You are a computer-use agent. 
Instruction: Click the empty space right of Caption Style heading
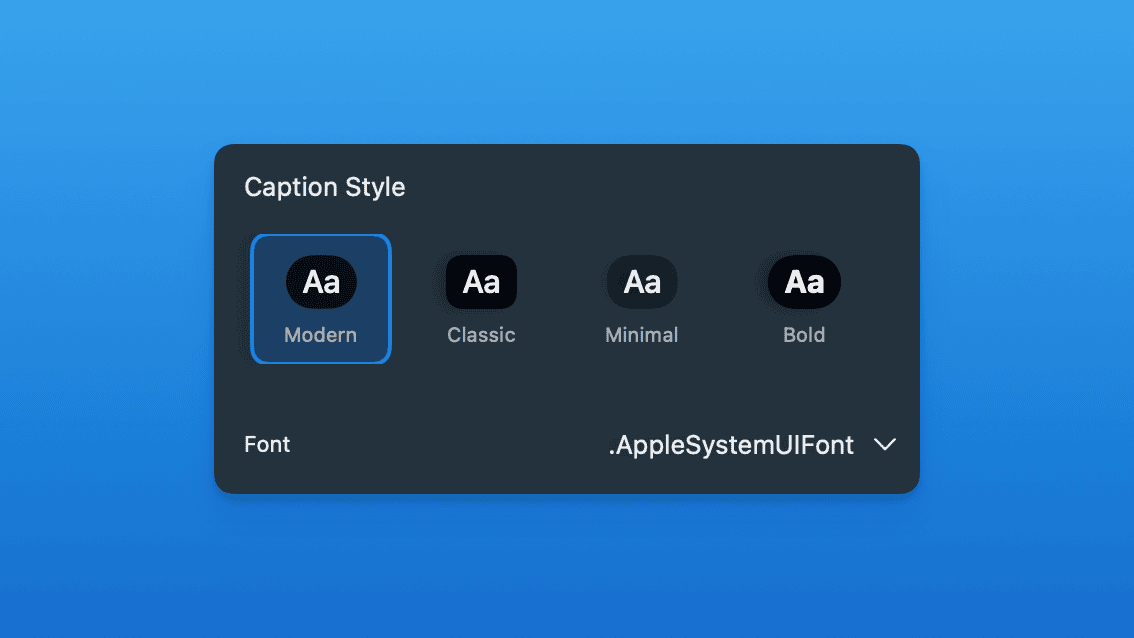click(650, 187)
